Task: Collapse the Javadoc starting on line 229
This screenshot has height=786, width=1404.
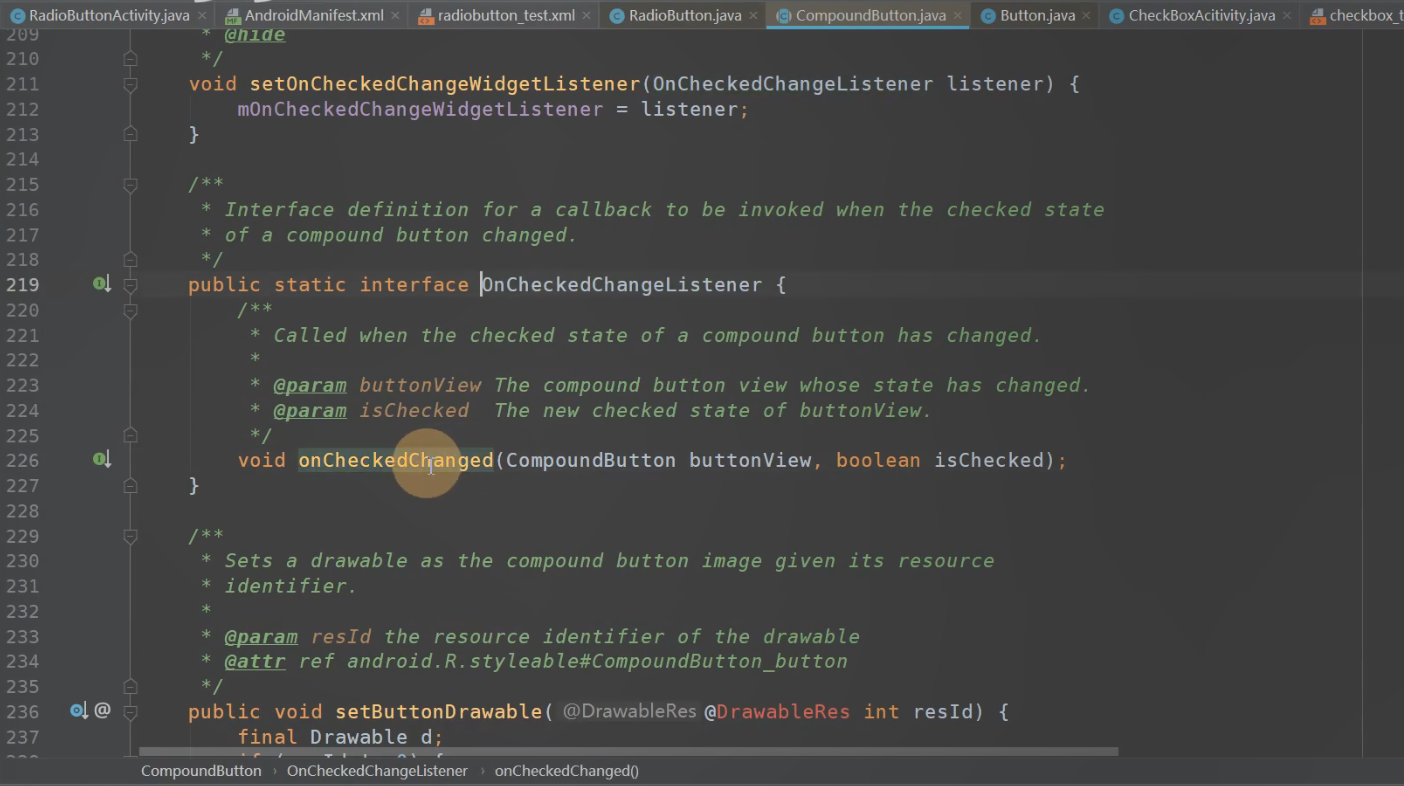Action: 130,537
